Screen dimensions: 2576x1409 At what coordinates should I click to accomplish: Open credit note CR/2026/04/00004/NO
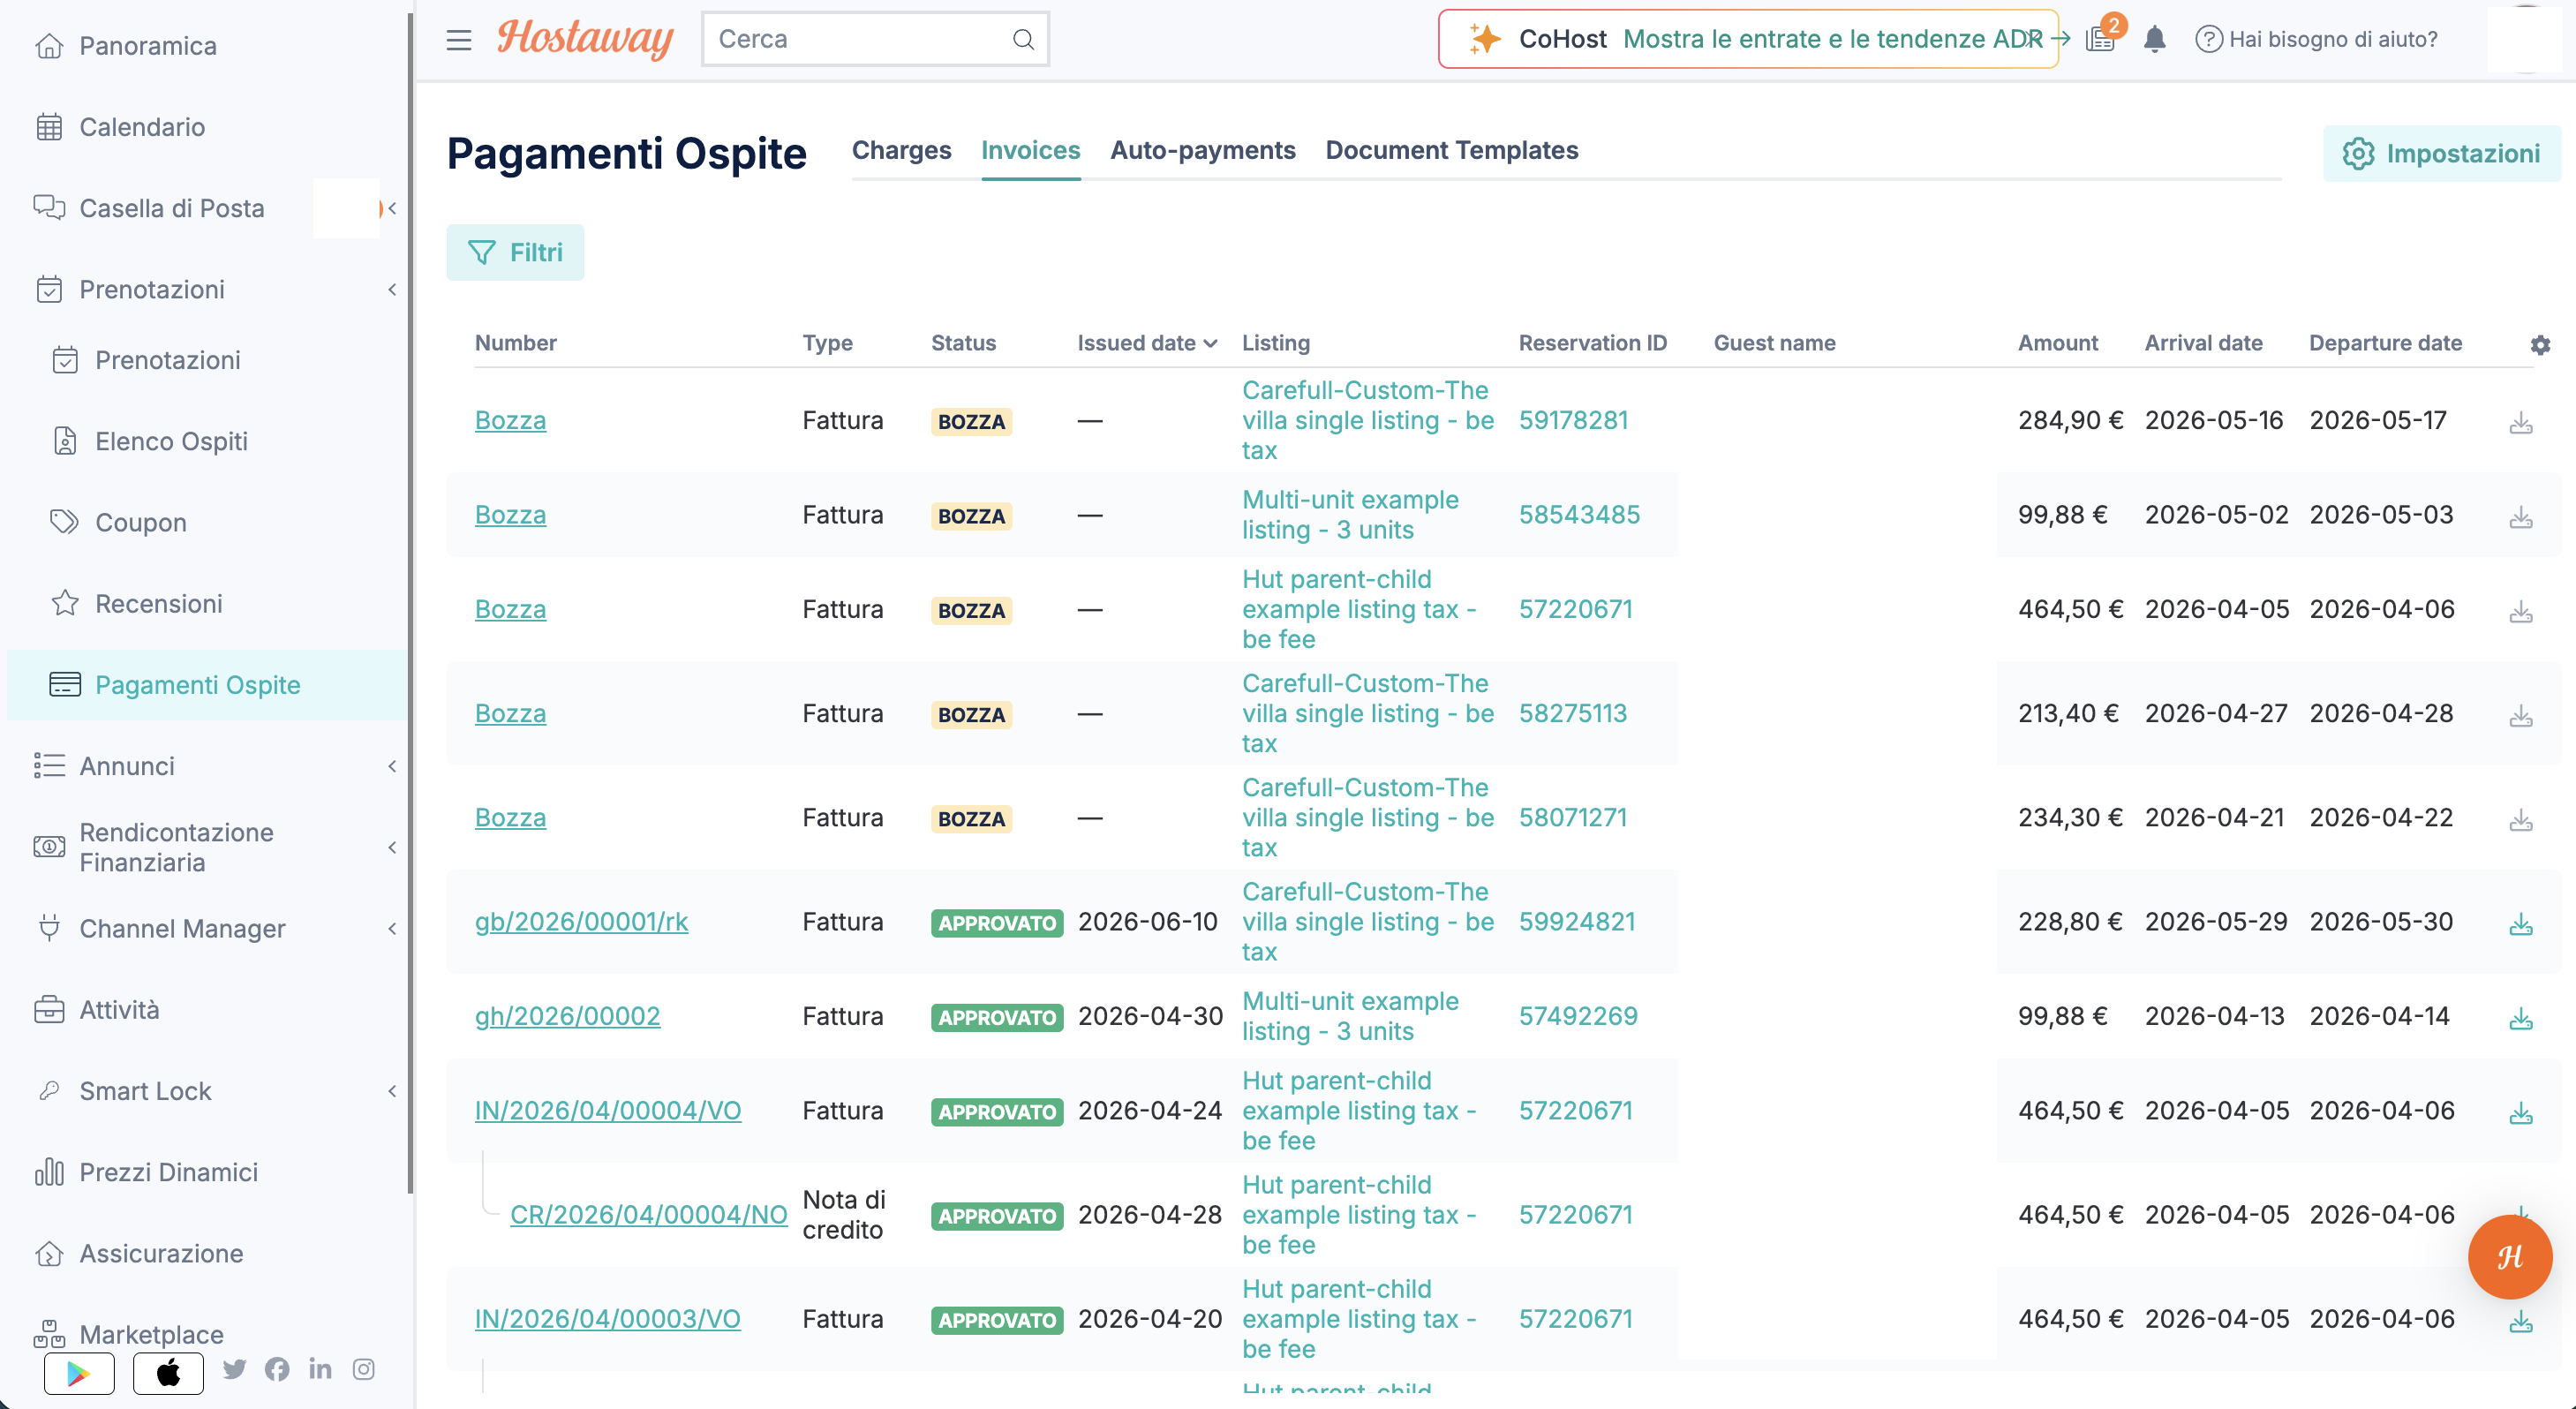648,1215
